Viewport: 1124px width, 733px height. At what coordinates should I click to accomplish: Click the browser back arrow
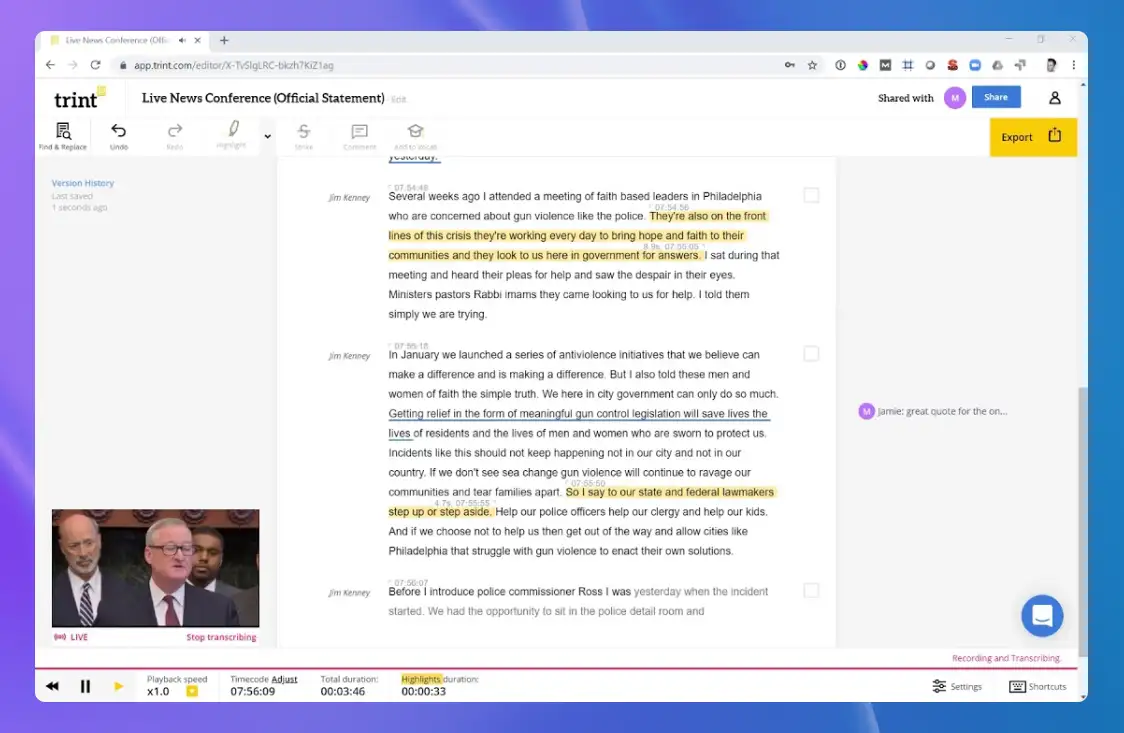click(50, 65)
